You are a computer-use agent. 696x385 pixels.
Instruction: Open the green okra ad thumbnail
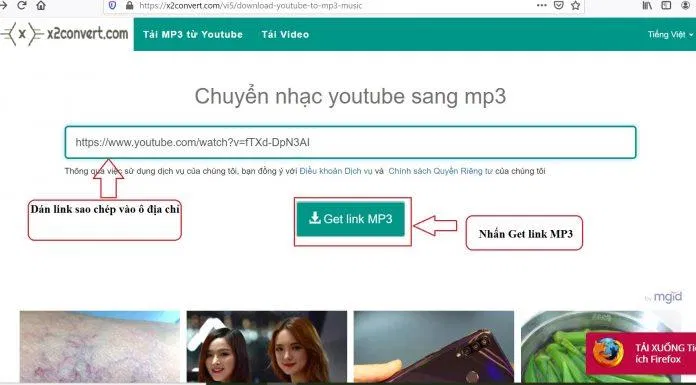pos(554,346)
